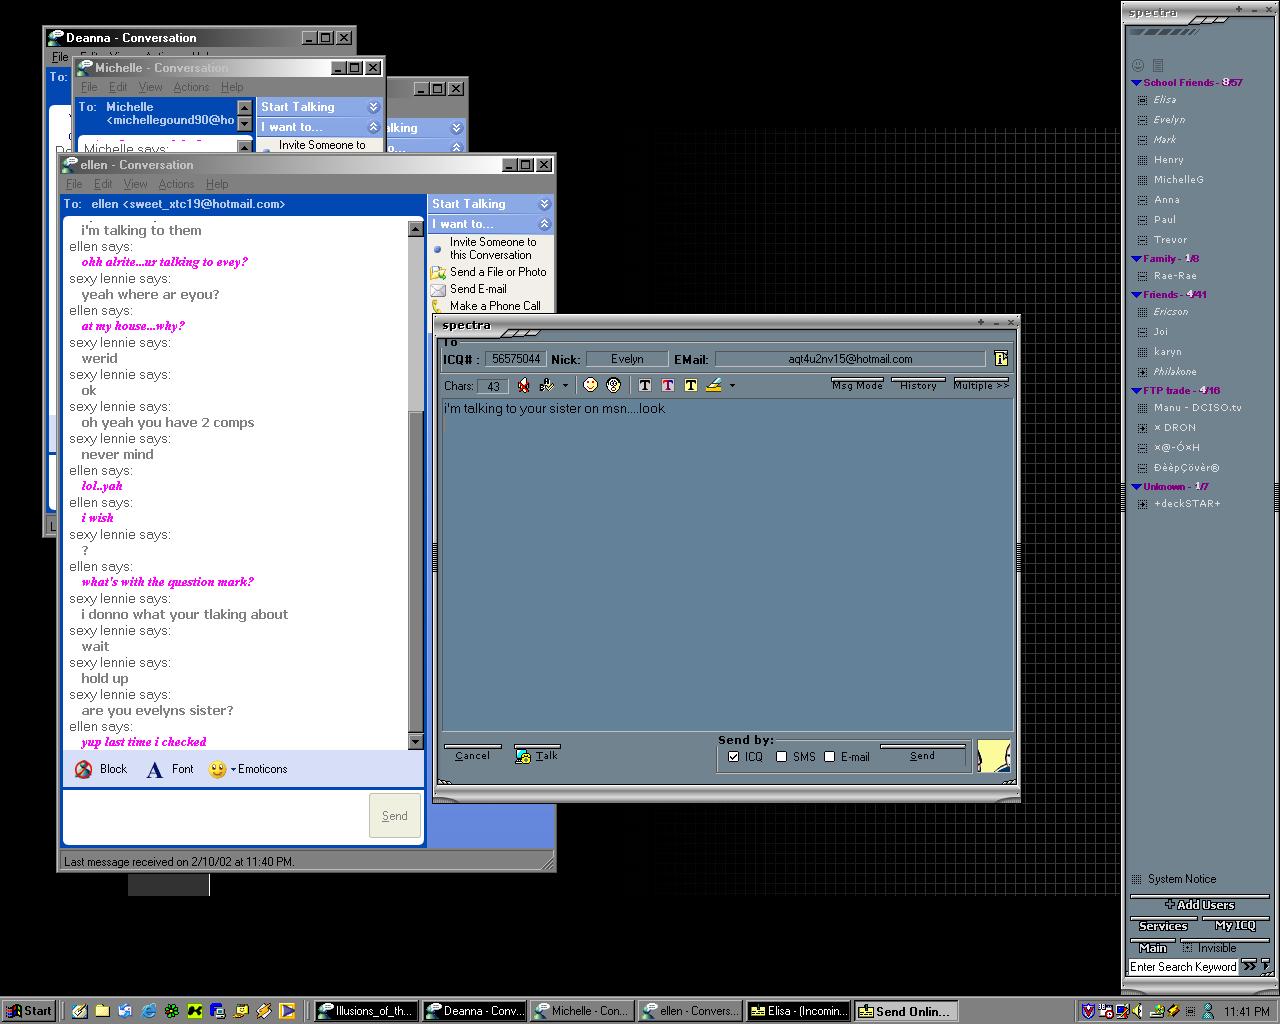Collapse the Family contact group
This screenshot has height=1024, width=1280.
(x=1136, y=259)
